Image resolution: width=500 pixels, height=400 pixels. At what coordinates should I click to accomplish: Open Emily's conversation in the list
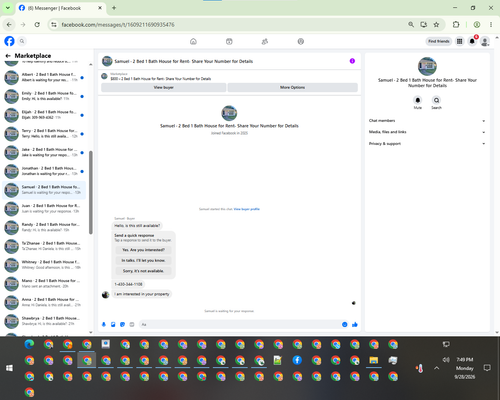44,96
